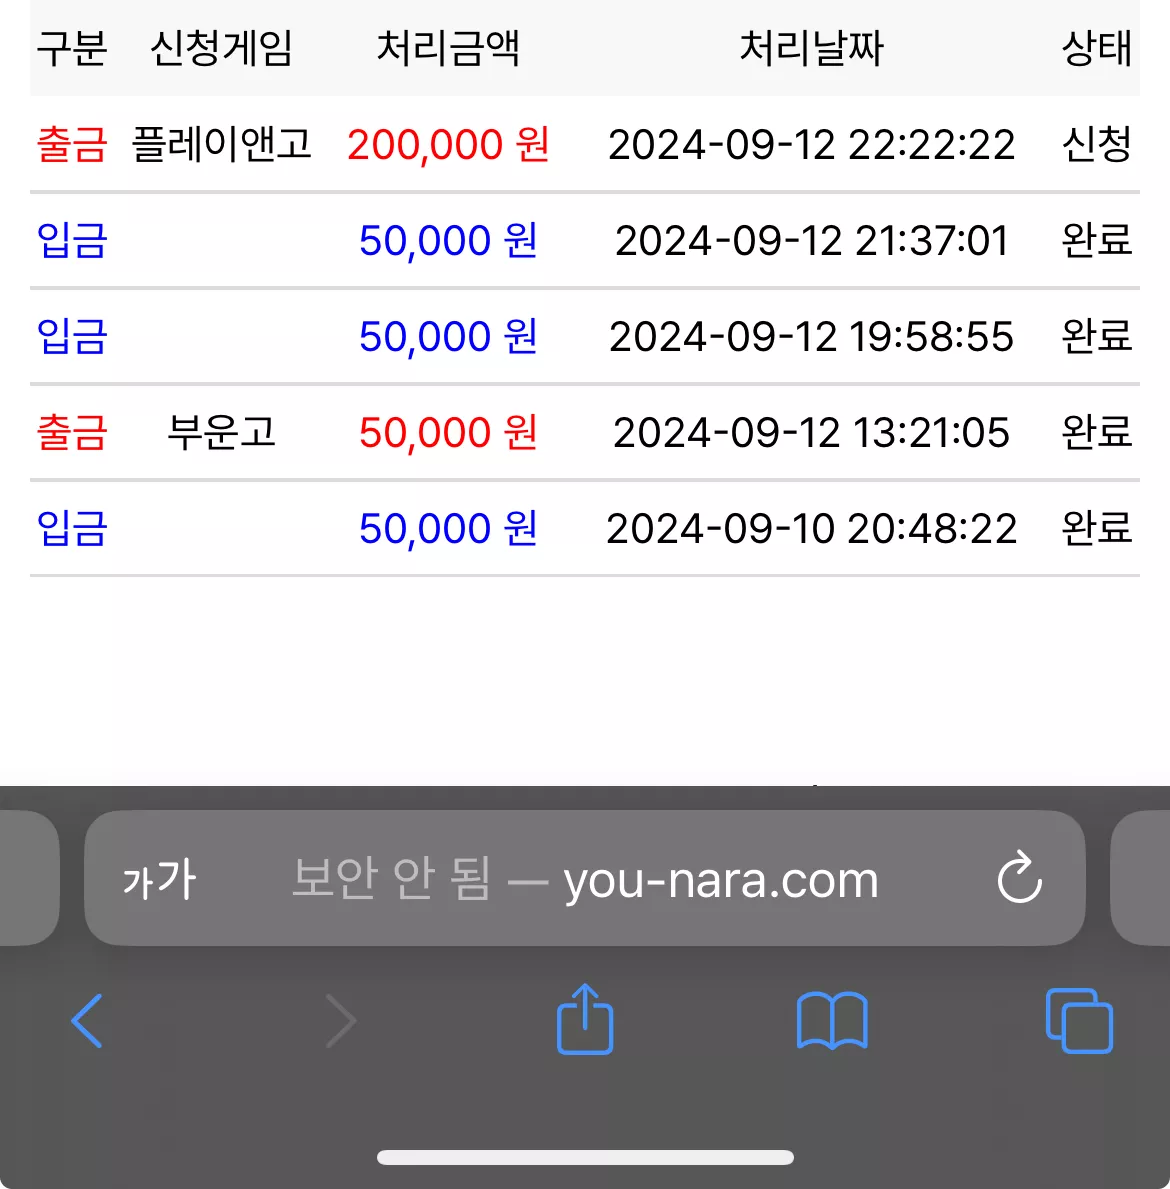Viewport: 1170px width, 1189px height.
Task: Open the bookmarks book icon
Action: tap(832, 1021)
